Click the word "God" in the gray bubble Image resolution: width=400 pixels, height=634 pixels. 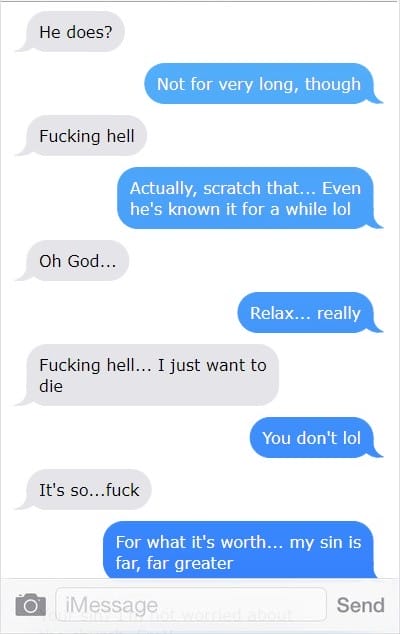tap(83, 261)
